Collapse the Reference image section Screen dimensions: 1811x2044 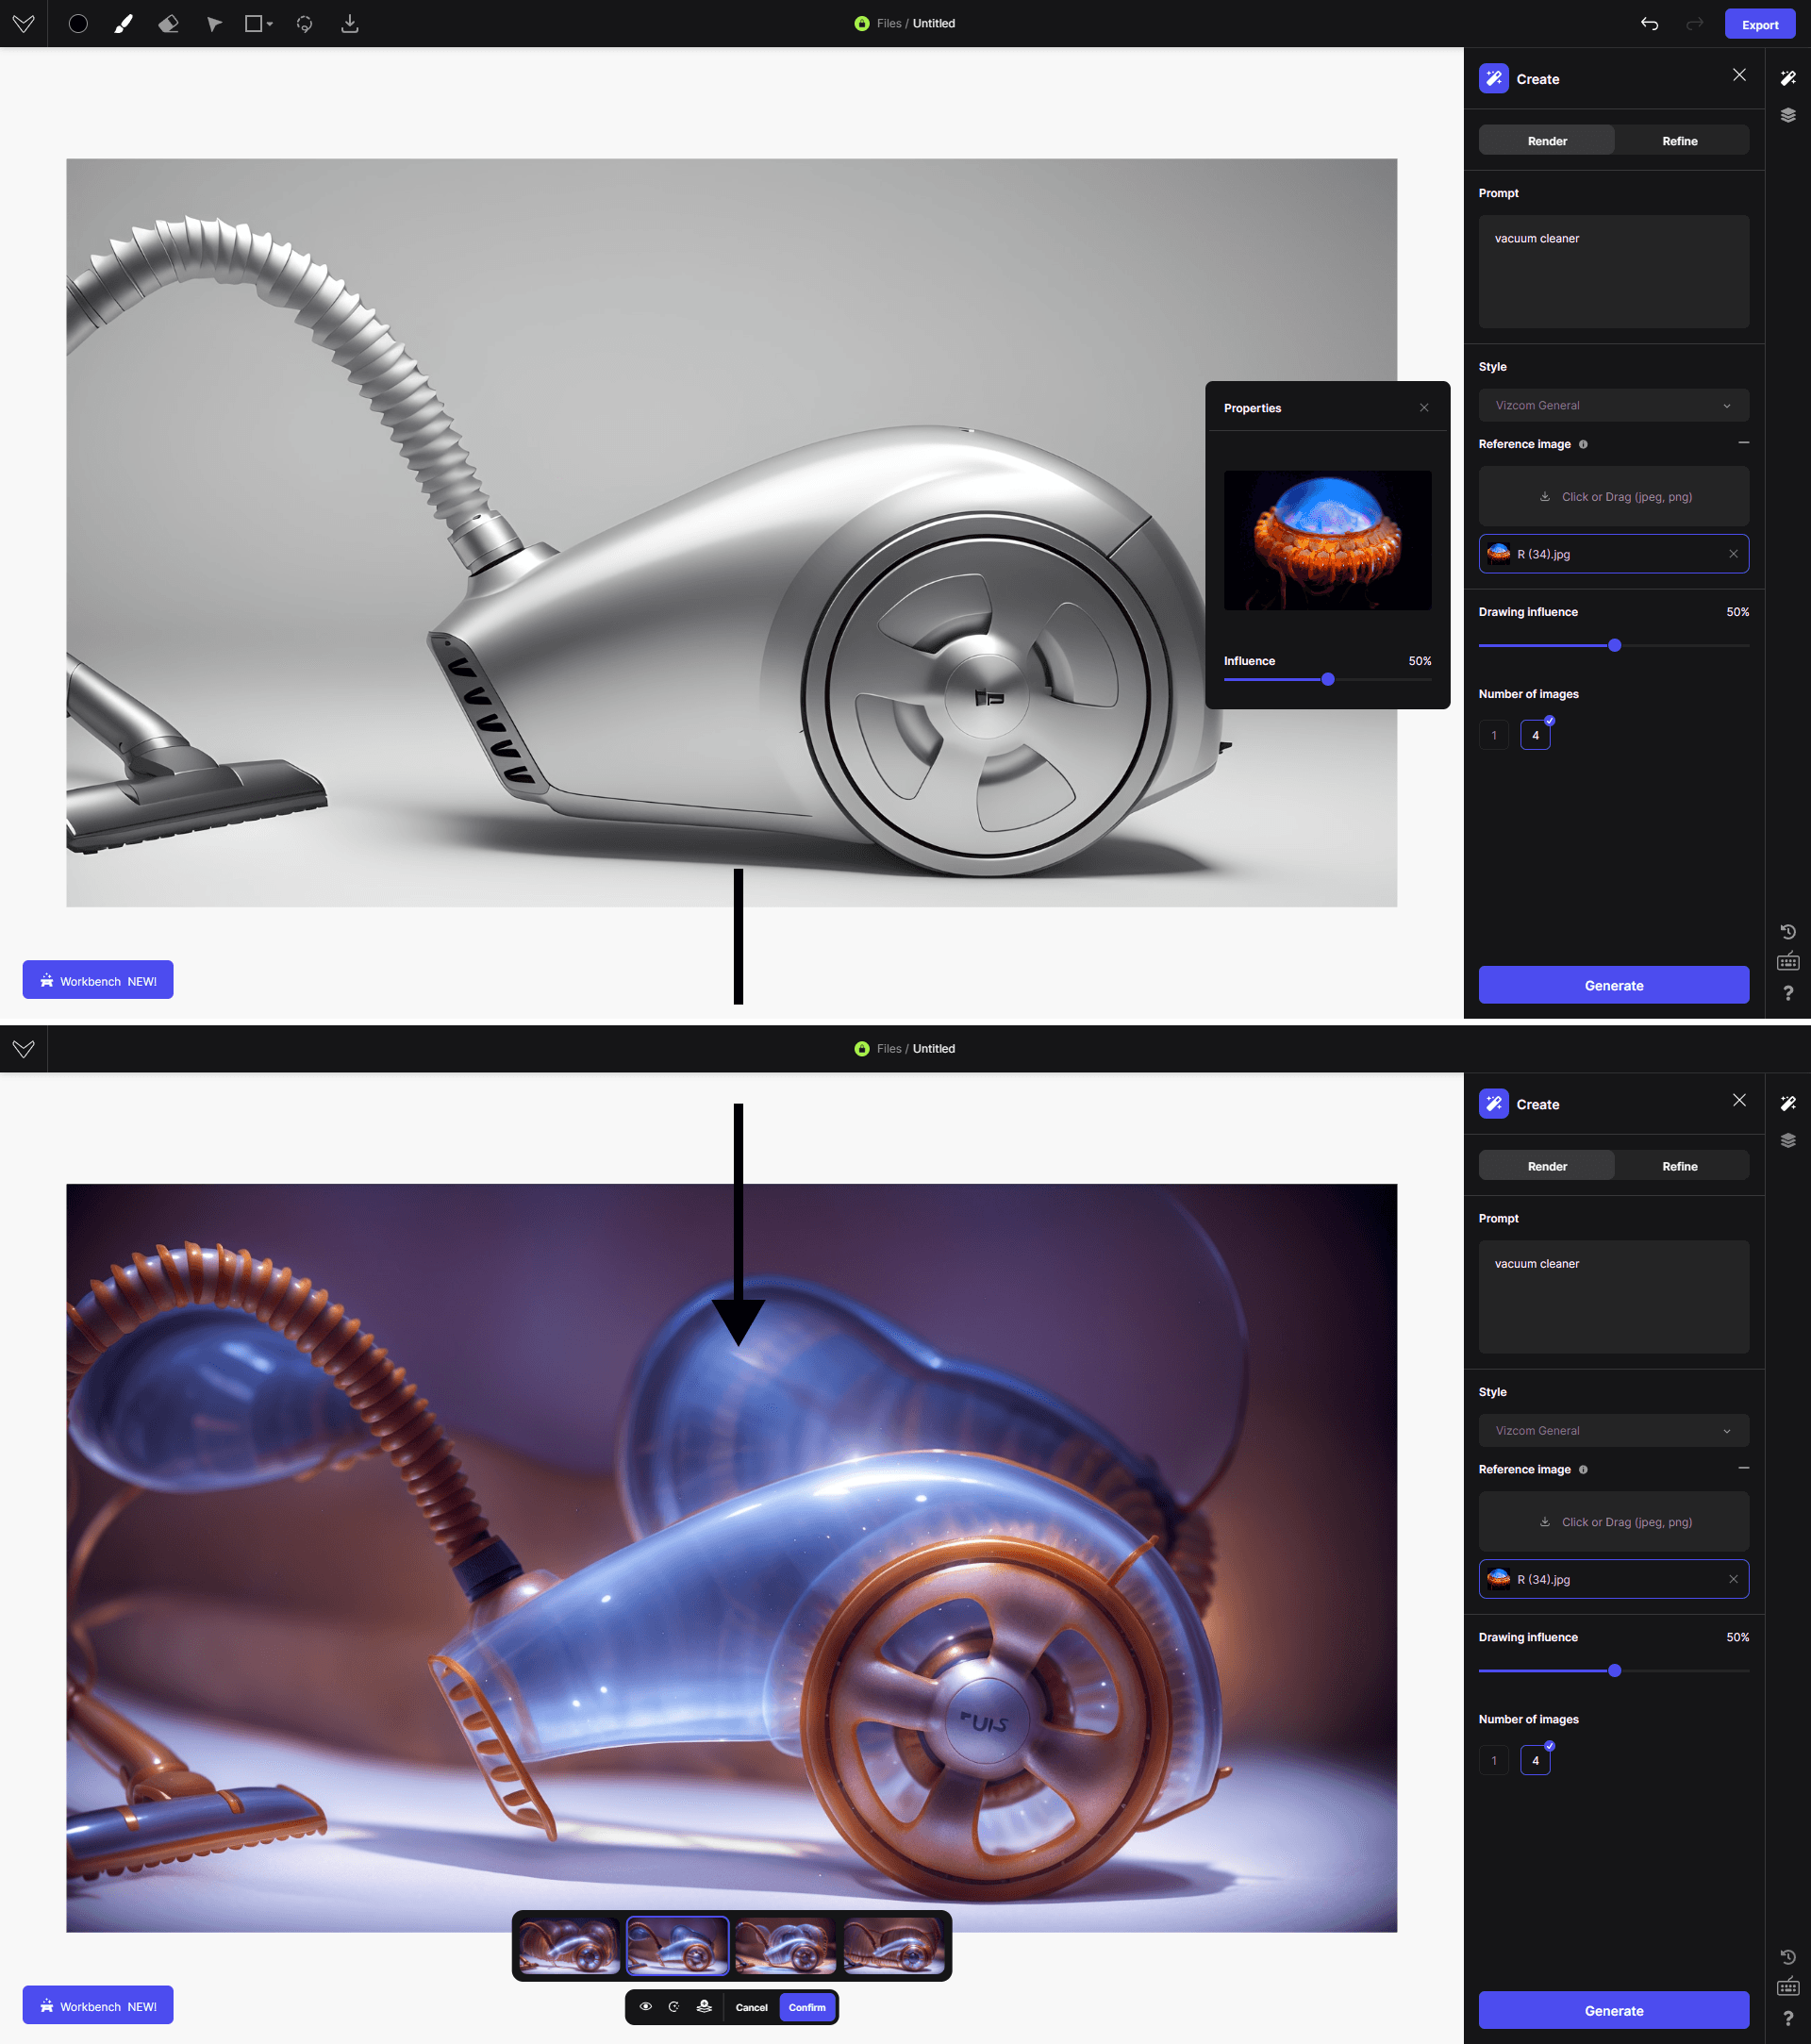[1743, 443]
